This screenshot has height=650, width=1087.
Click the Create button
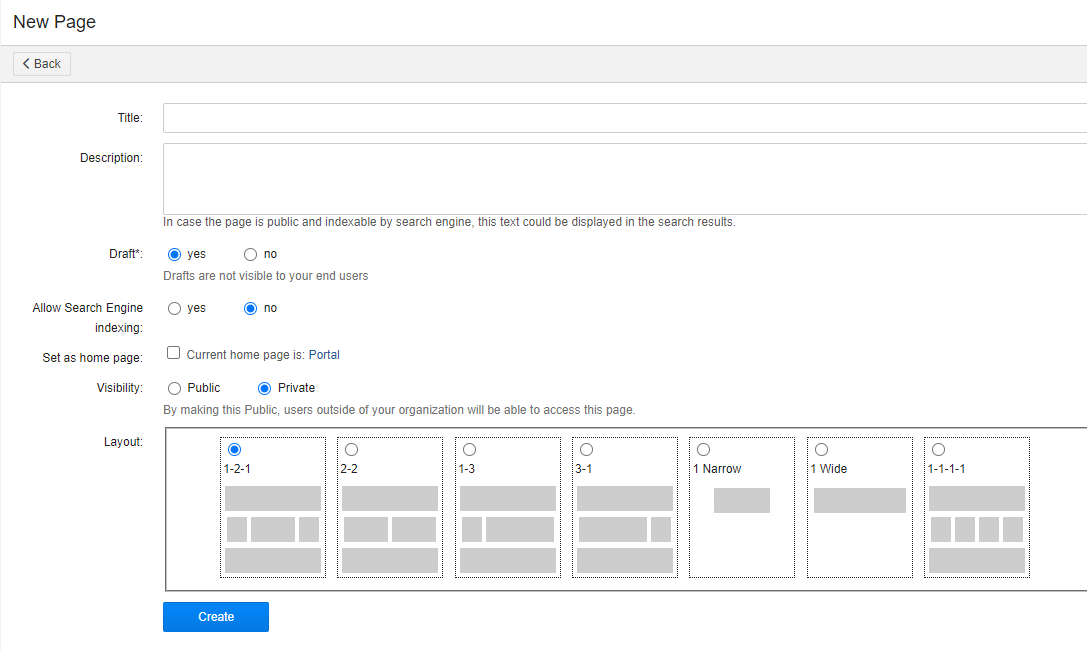coord(216,617)
